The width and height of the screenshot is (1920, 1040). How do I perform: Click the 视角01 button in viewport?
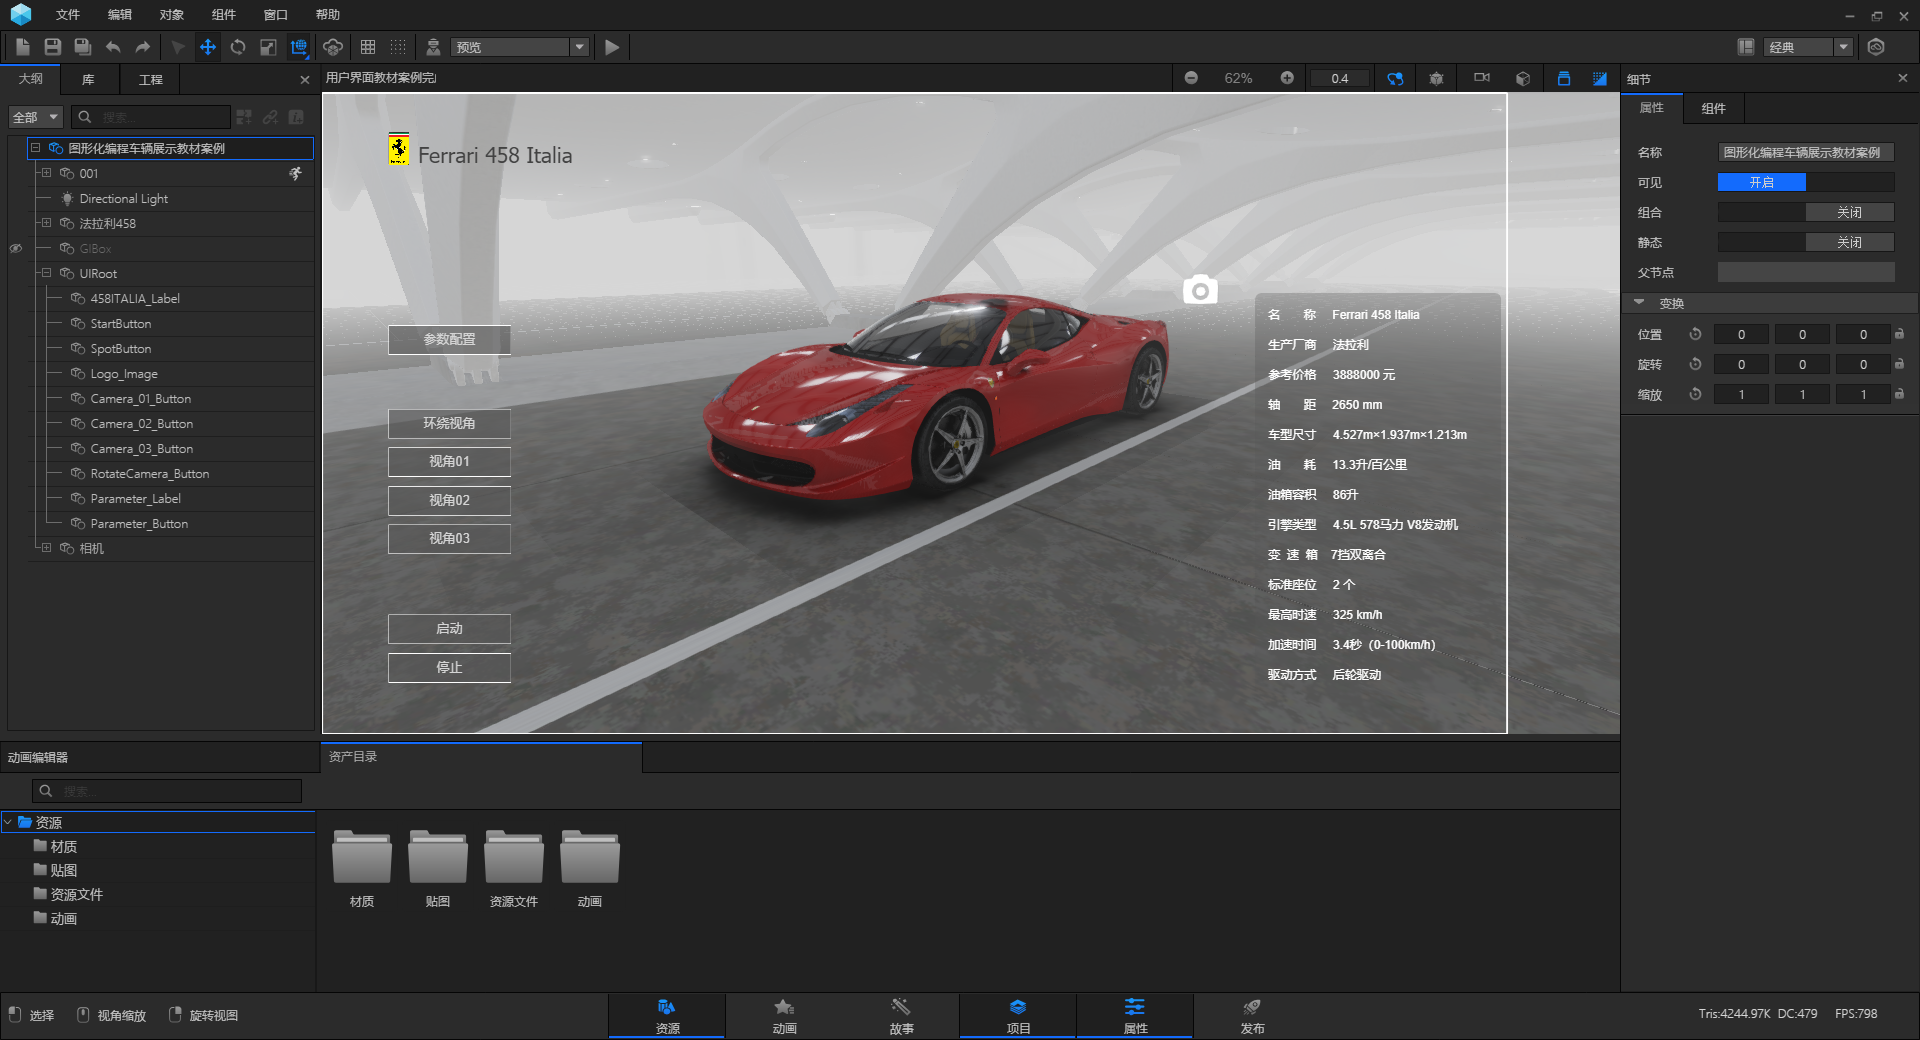[449, 462]
